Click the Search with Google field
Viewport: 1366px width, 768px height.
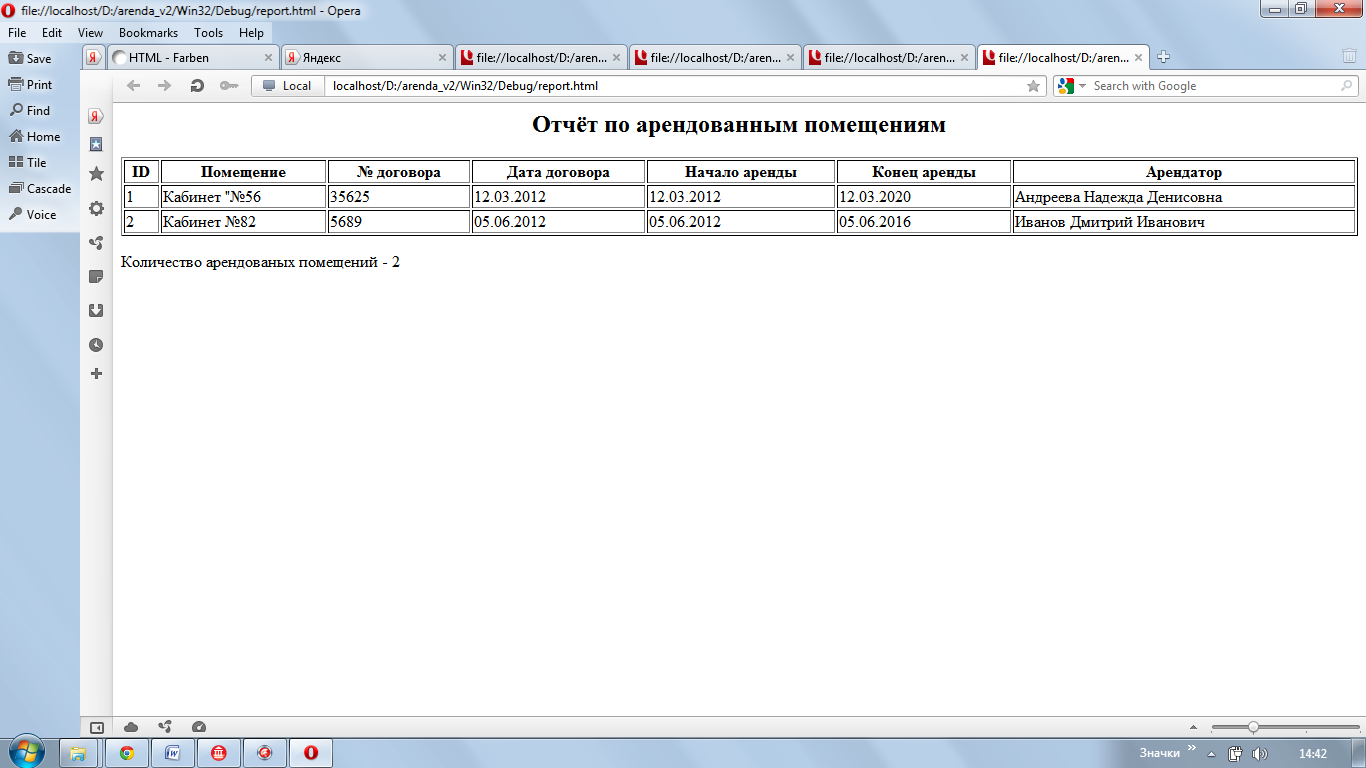point(1213,86)
